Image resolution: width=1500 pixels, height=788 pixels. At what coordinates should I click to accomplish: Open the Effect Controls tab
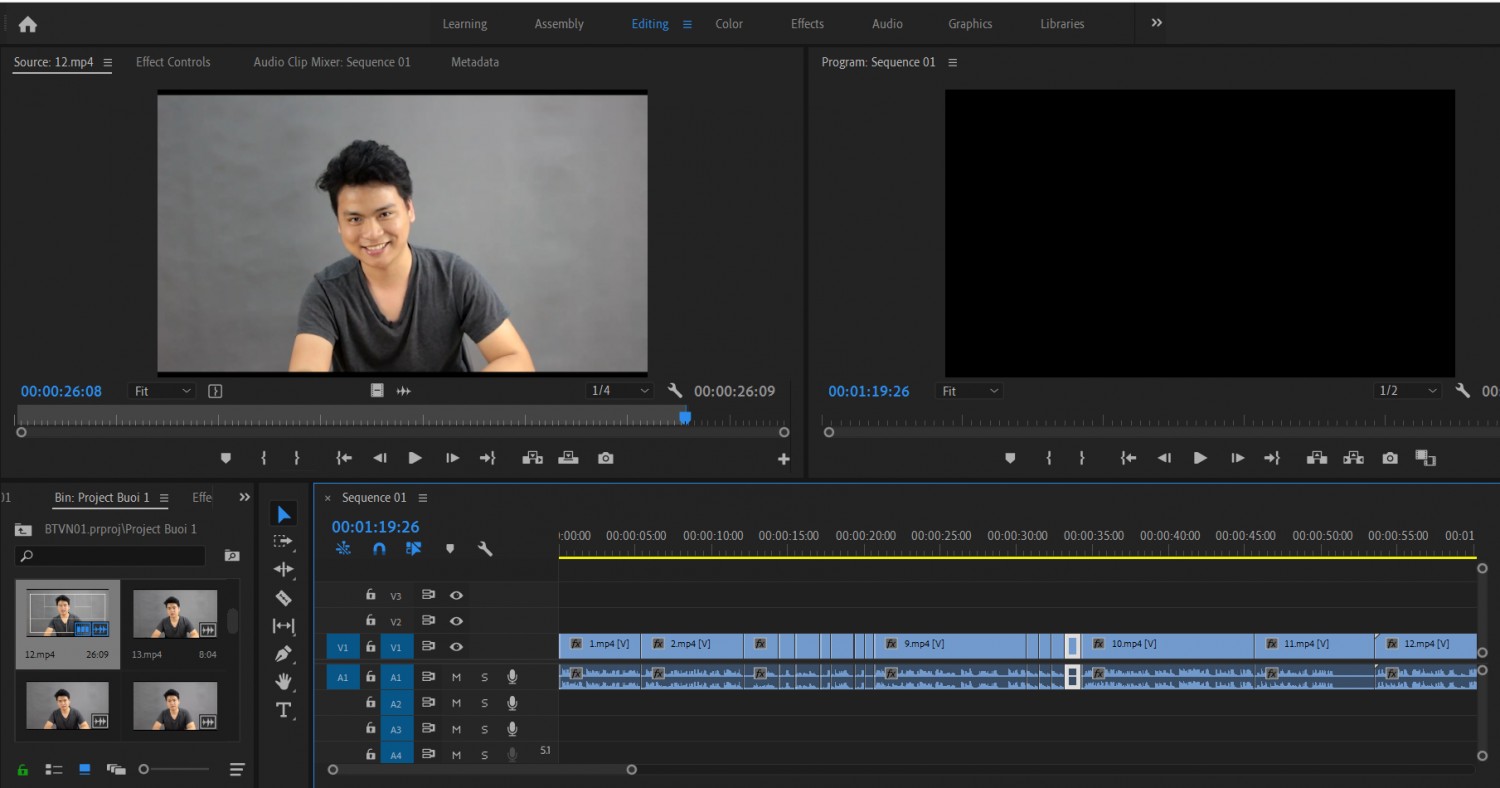(x=173, y=62)
